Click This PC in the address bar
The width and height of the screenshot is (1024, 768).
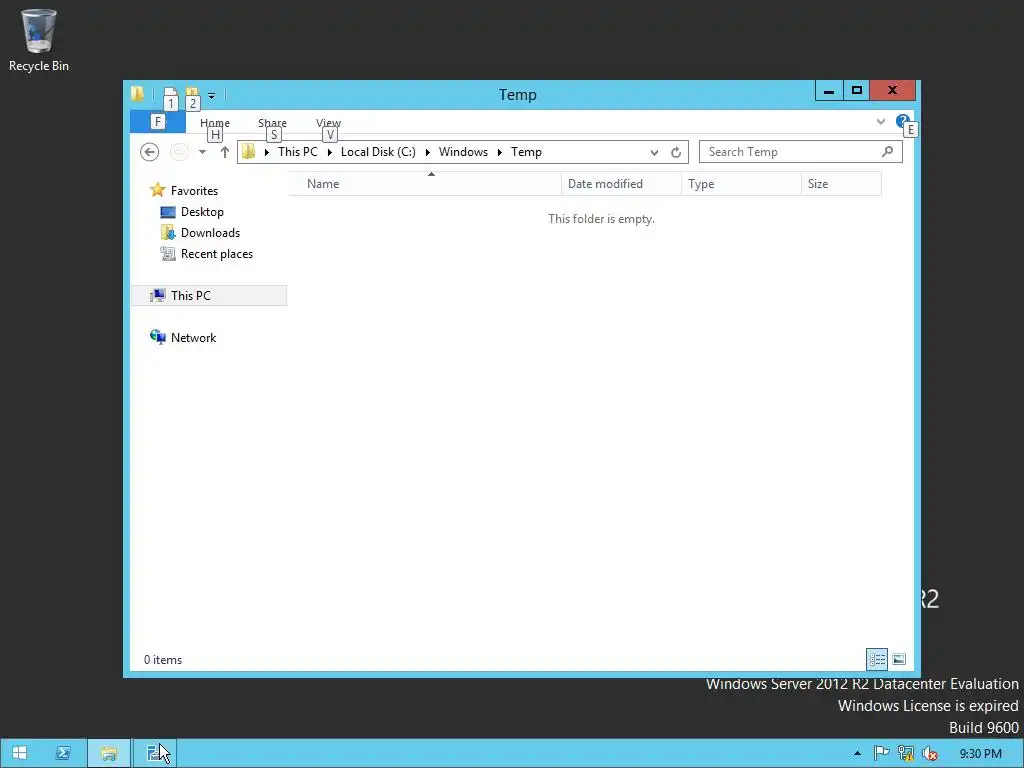coord(297,152)
